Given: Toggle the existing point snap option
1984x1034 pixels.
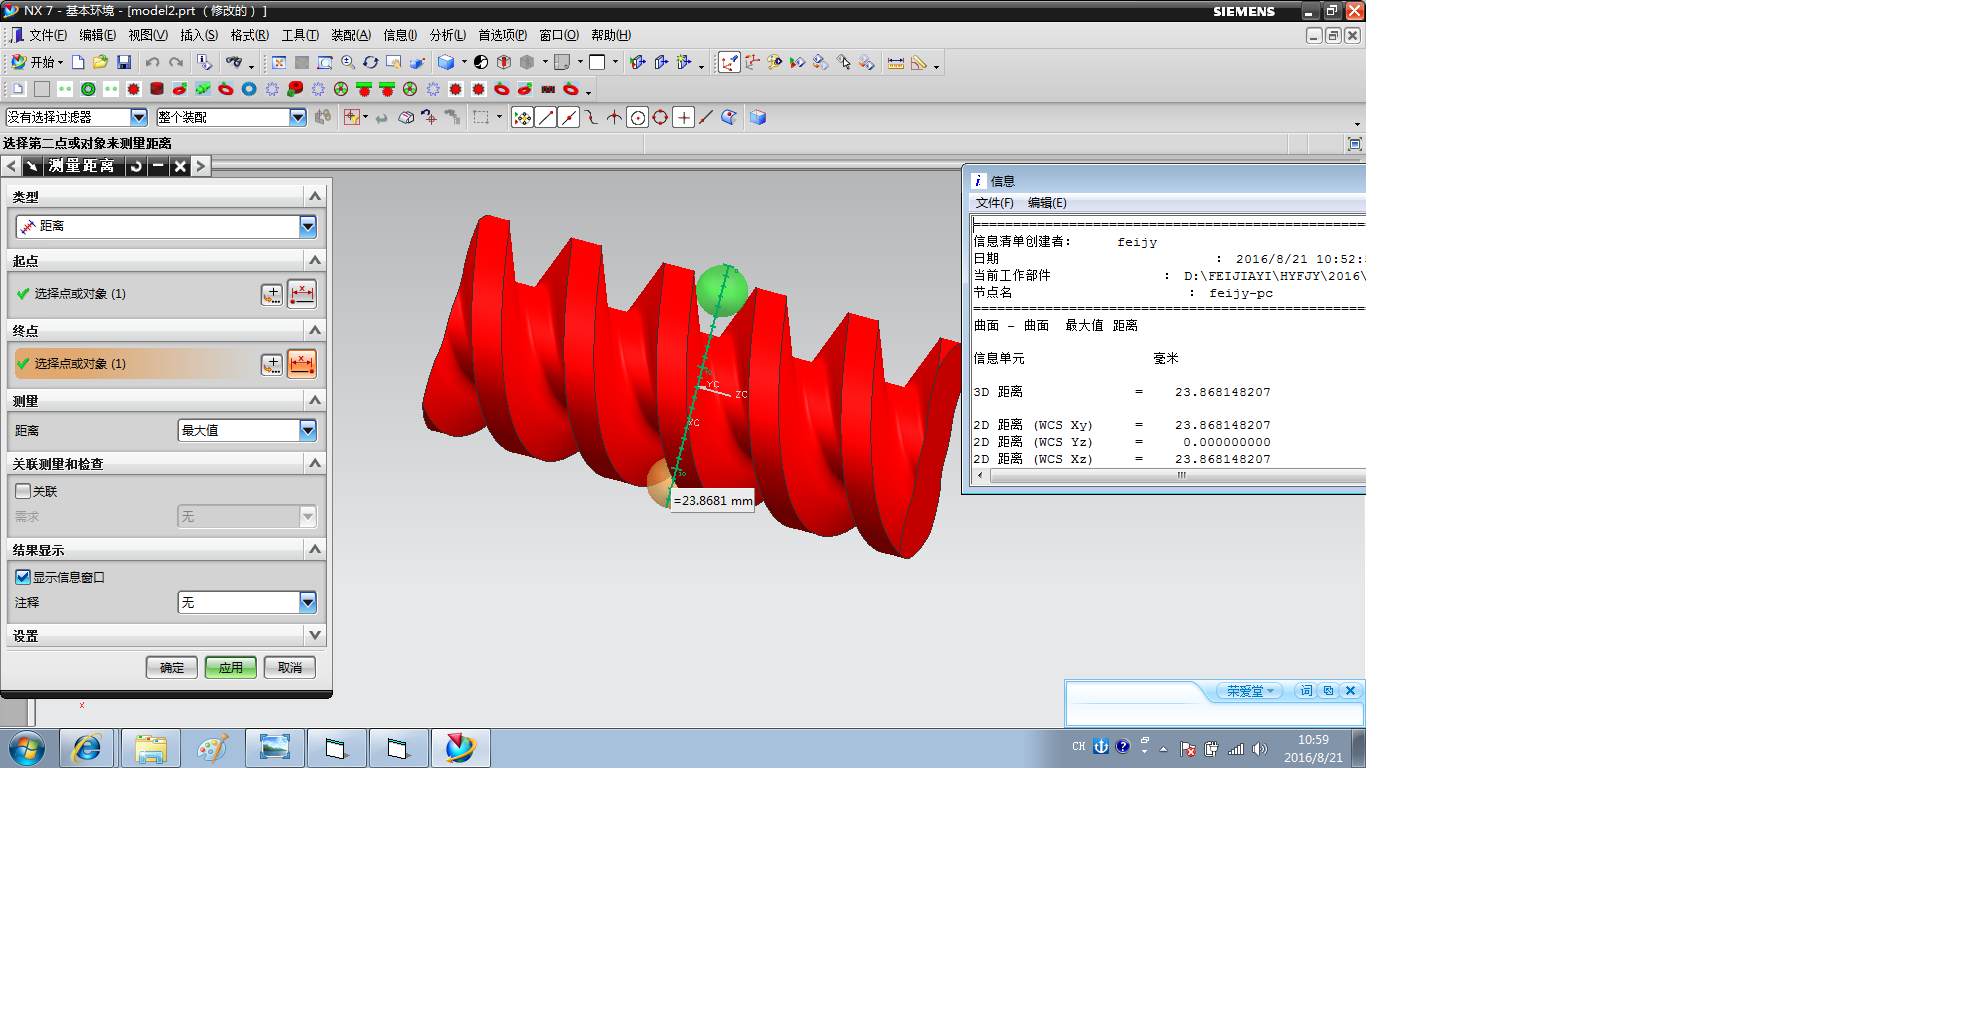Looking at the screenshot, I should (x=683, y=117).
